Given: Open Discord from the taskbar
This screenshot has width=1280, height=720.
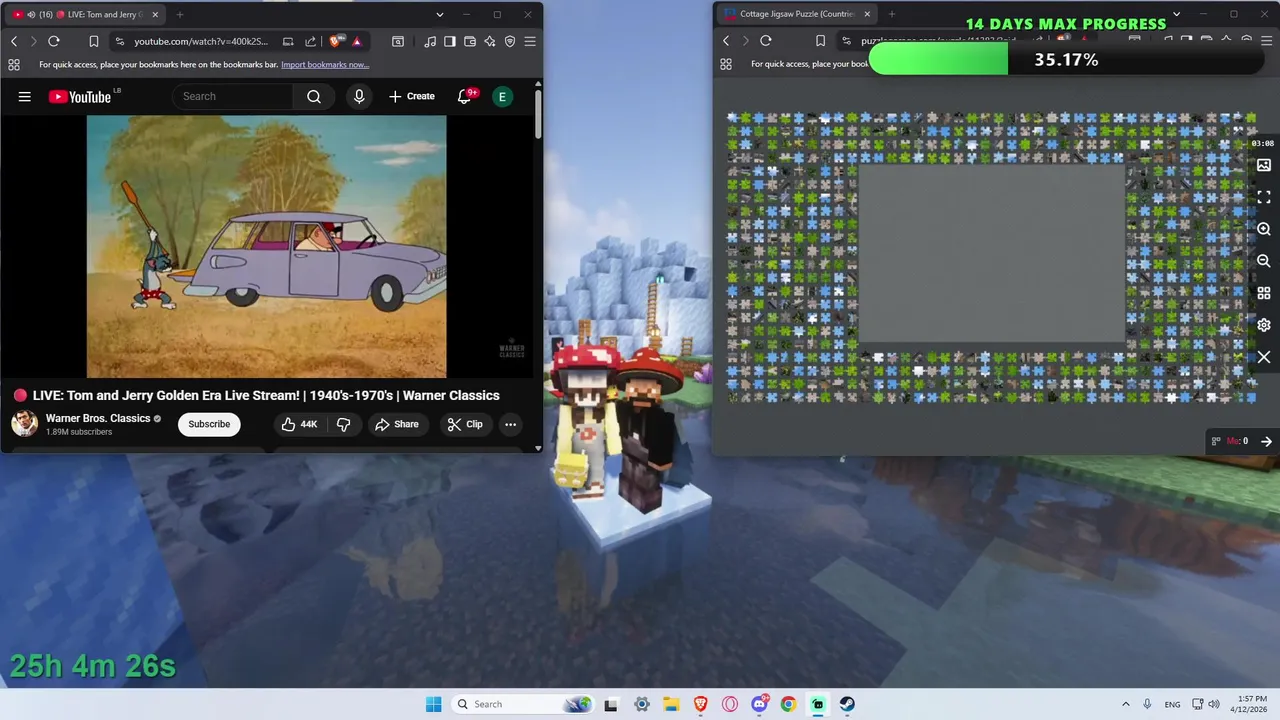Looking at the screenshot, I should point(759,704).
